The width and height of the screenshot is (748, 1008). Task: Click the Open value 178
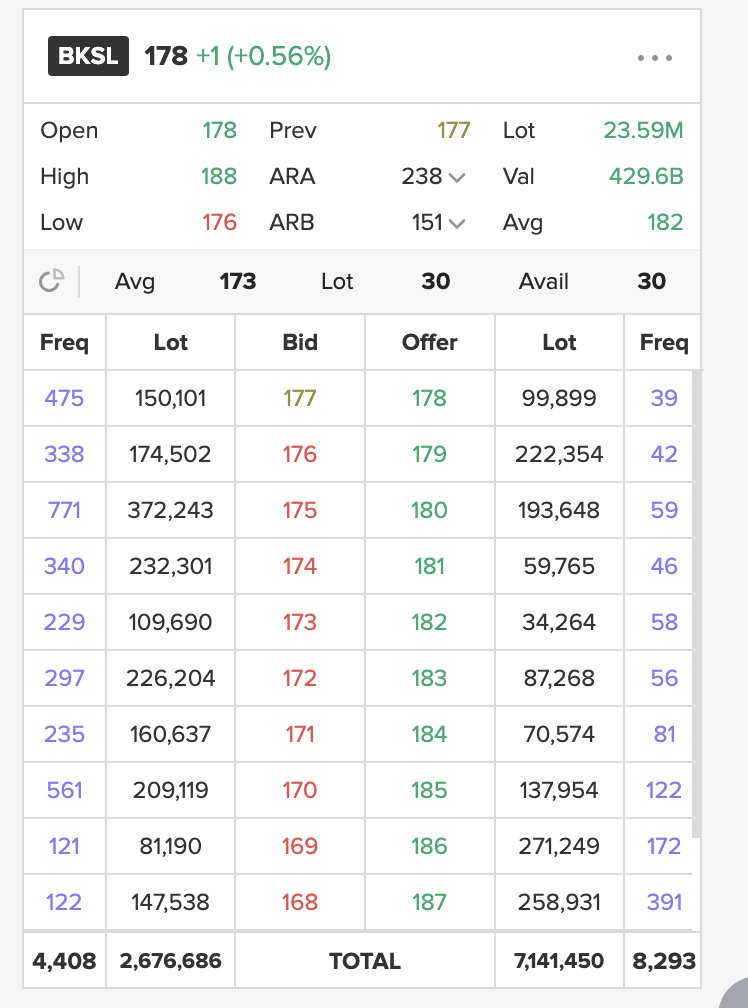(x=220, y=130)
